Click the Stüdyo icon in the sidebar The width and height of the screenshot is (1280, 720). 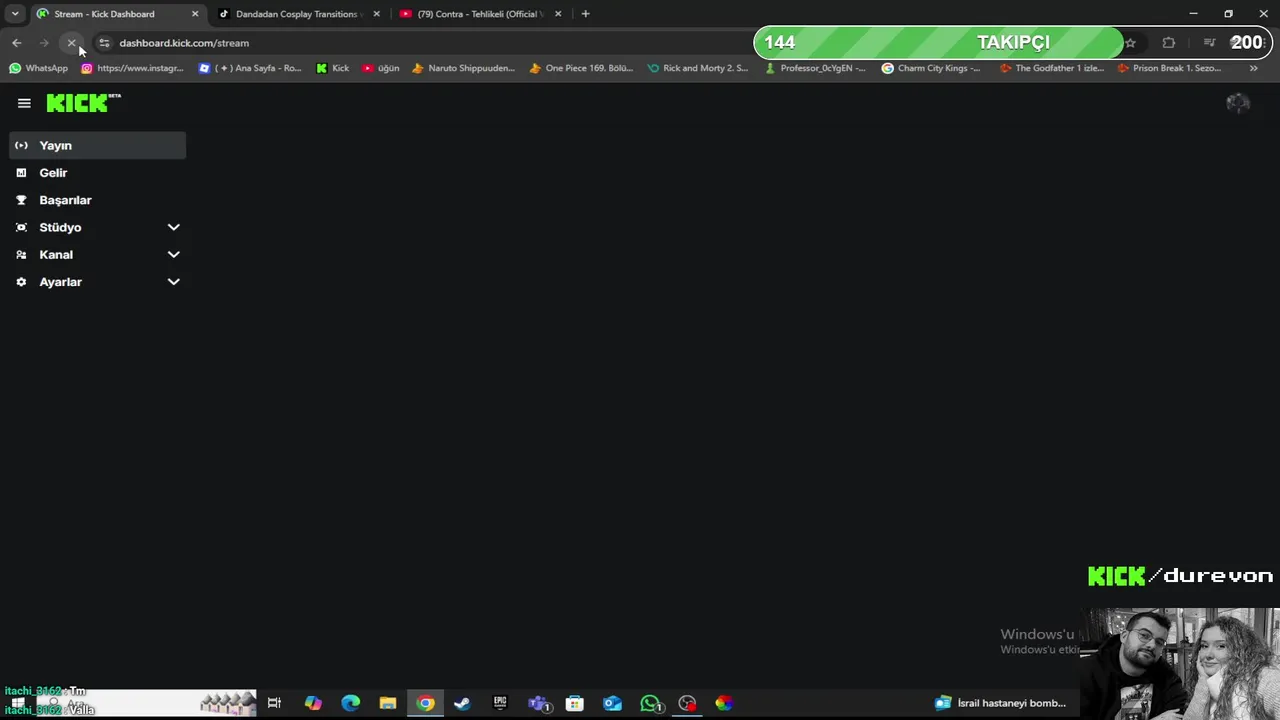21,227
